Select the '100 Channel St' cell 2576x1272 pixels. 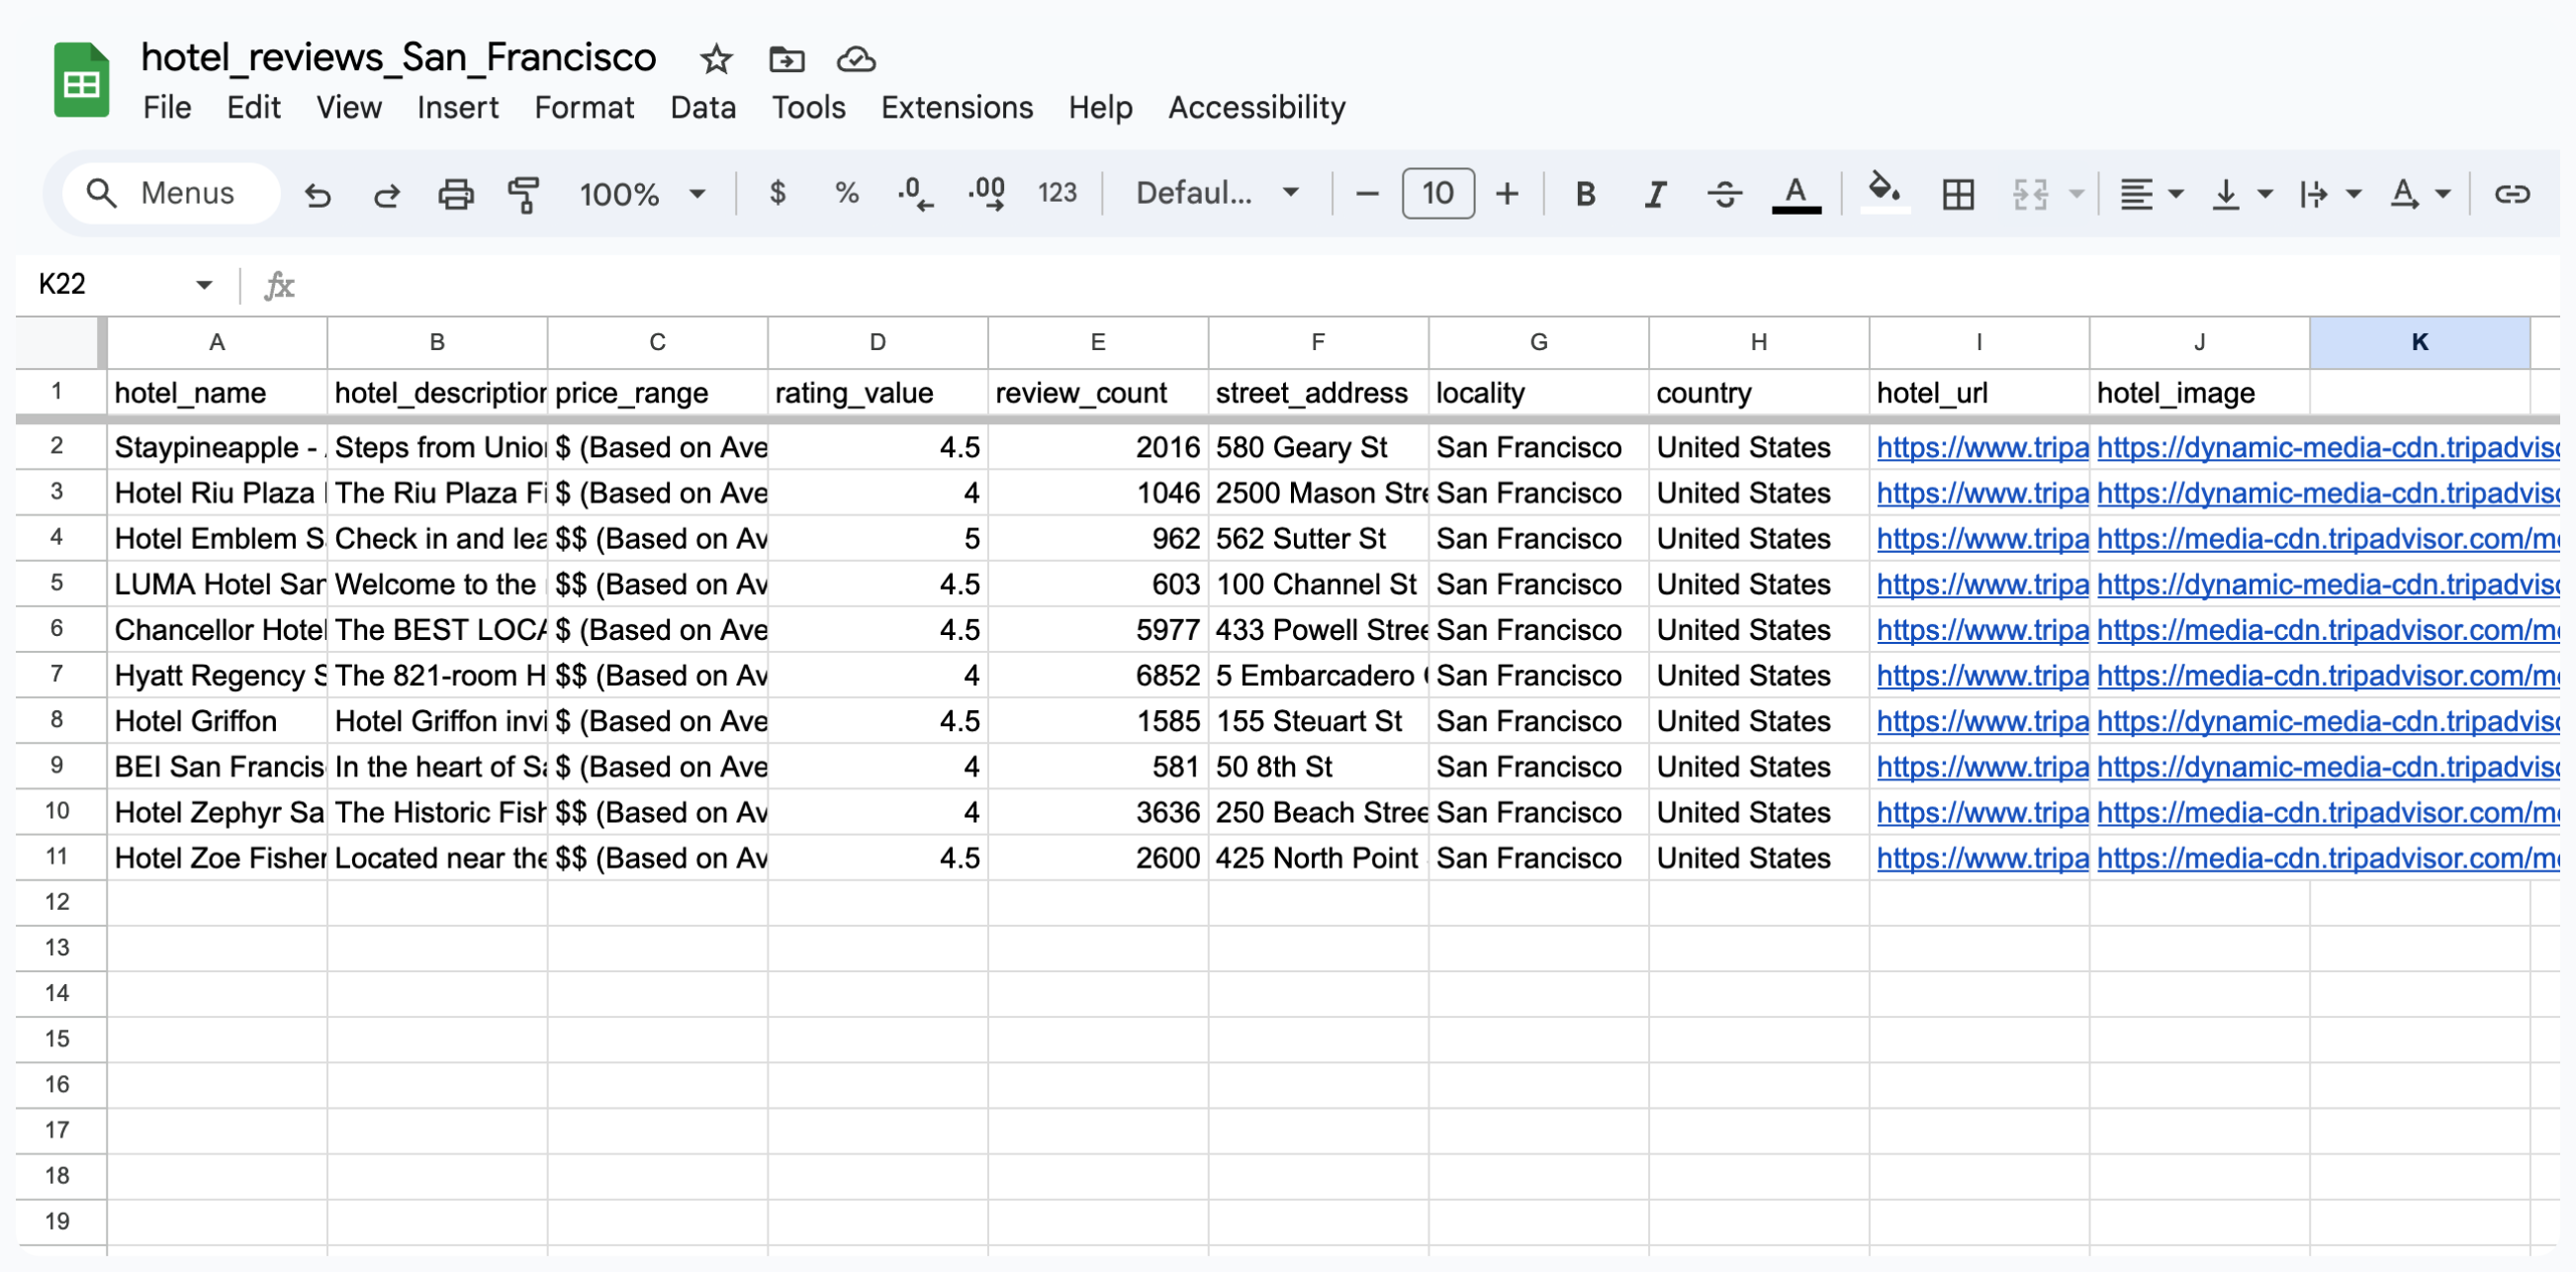click(x=1318, y=584)
